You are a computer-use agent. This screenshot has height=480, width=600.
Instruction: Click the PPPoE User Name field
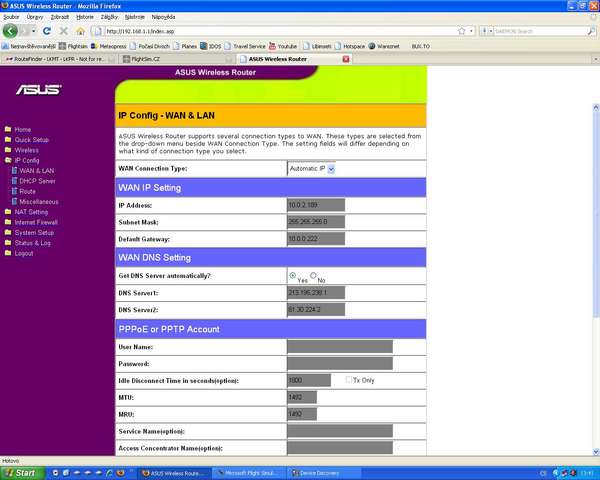tap(340, 346)
